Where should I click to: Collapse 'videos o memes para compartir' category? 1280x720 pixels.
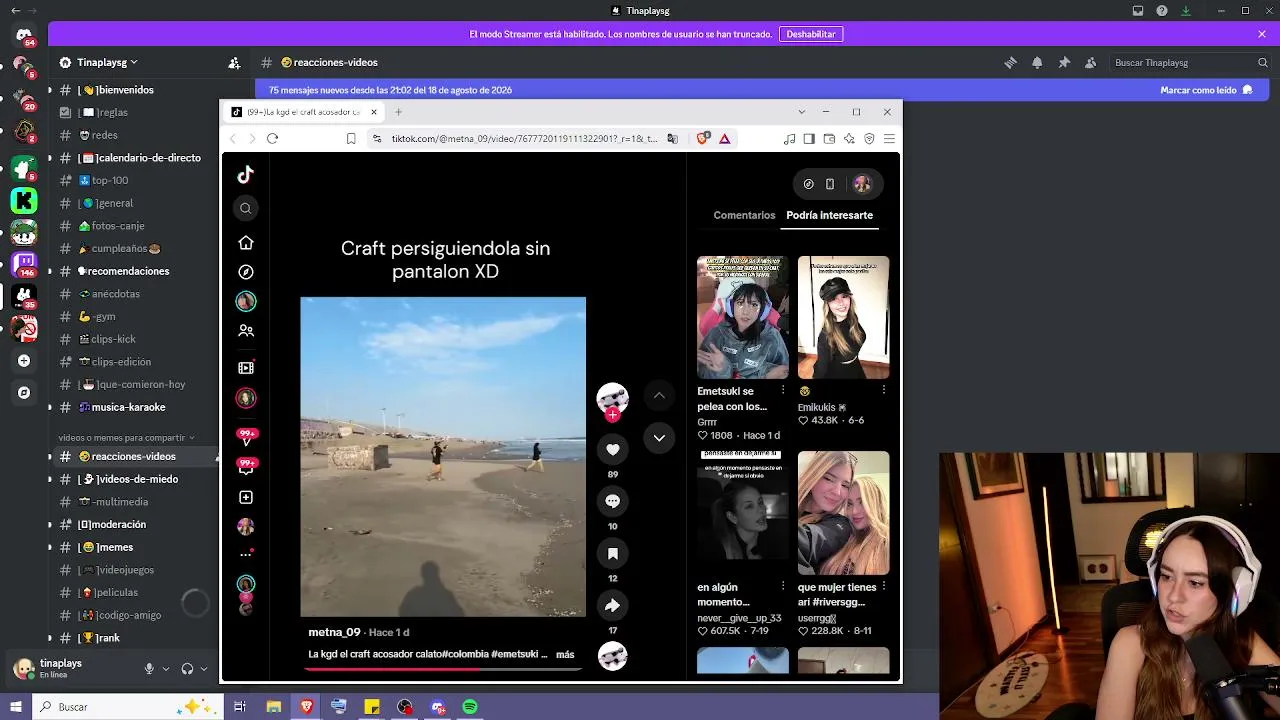click(x=126, y=437)
